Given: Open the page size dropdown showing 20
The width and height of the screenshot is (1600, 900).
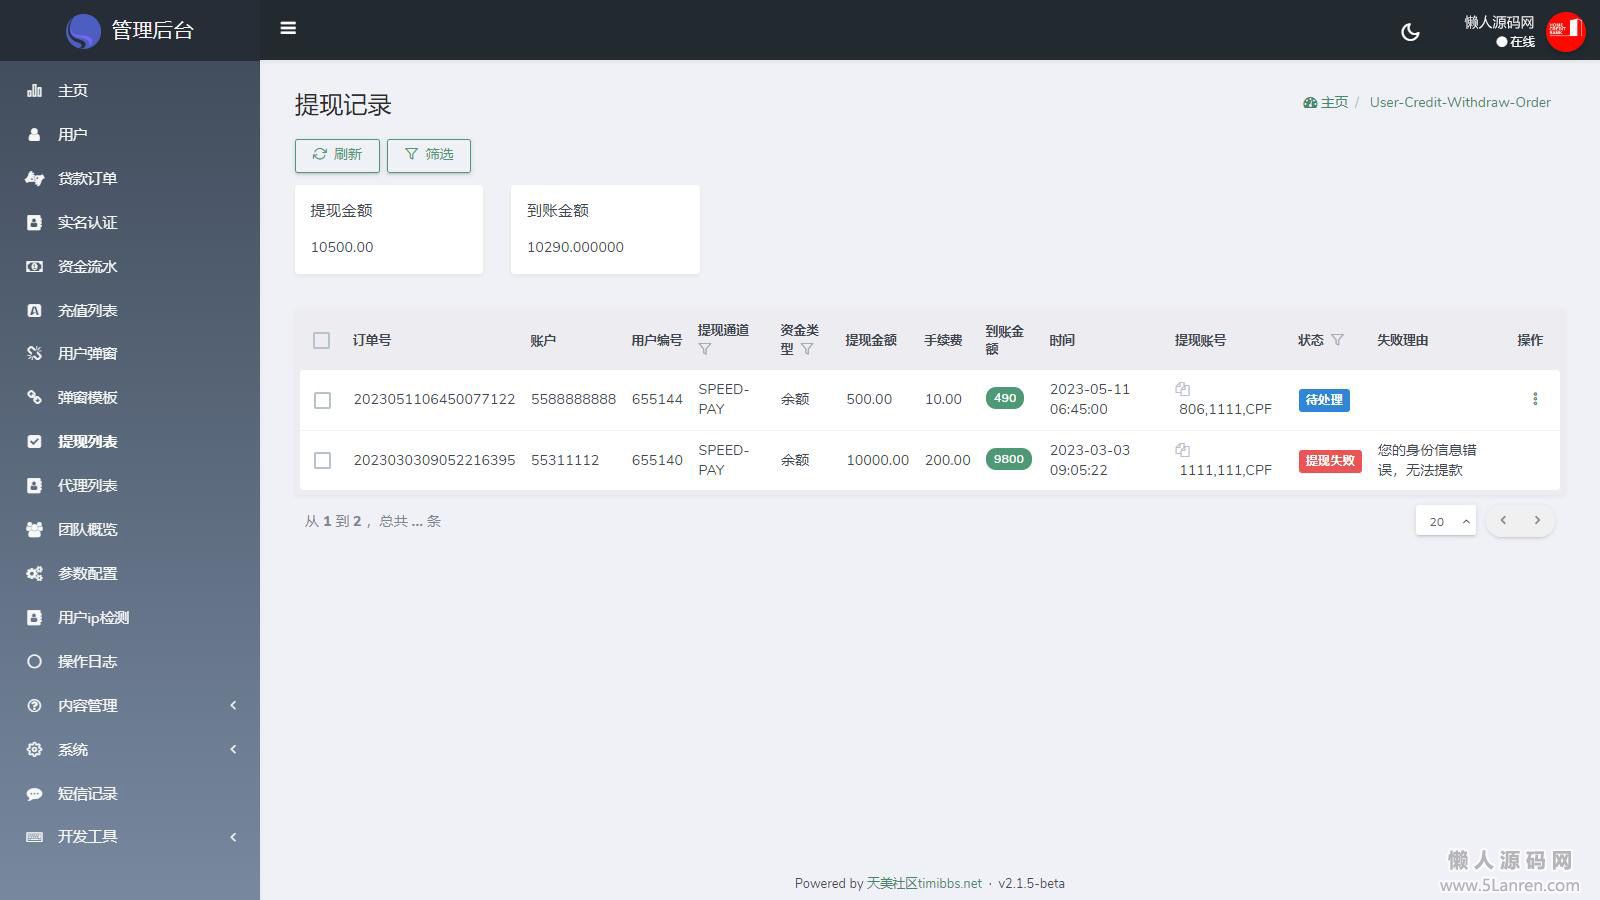Looking at the screenshot, I should 1445,521.
